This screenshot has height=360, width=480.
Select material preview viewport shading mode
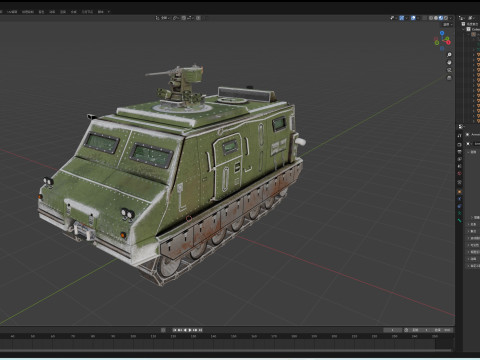(x=441, y=18)
